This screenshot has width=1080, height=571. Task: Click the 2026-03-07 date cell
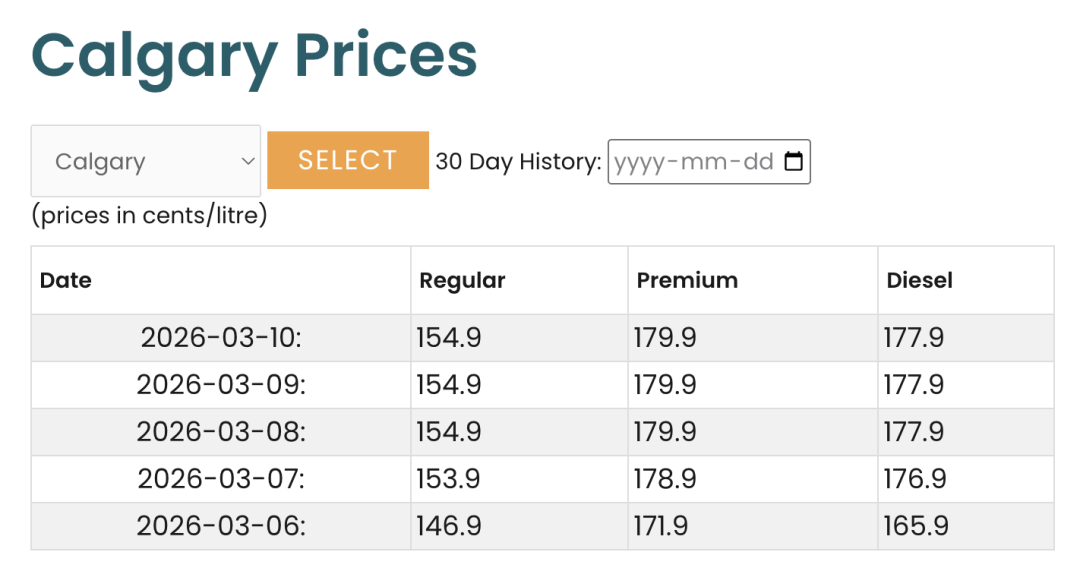coord(221,479)
